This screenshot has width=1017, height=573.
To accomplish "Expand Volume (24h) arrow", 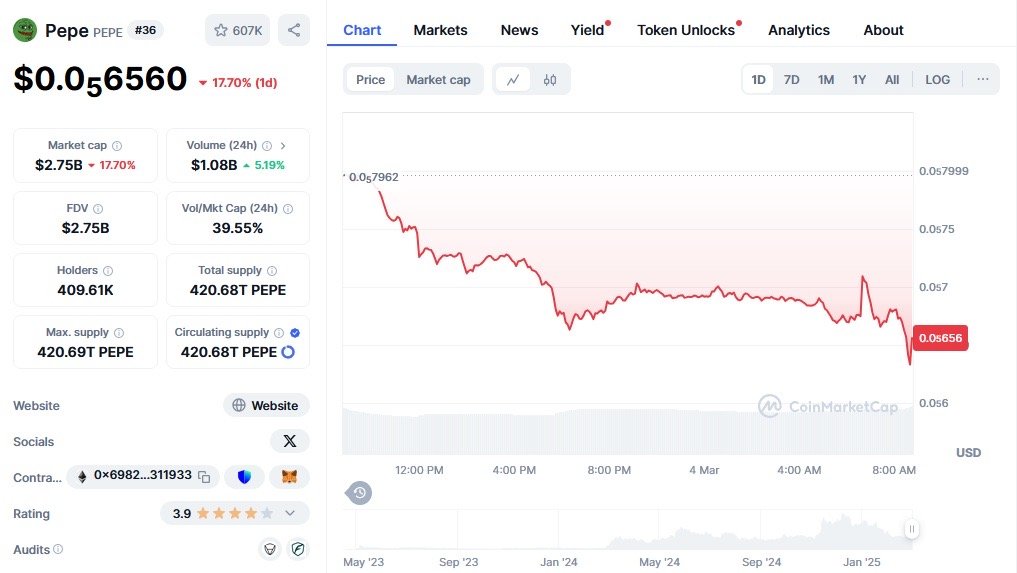I will pos(283,146).
